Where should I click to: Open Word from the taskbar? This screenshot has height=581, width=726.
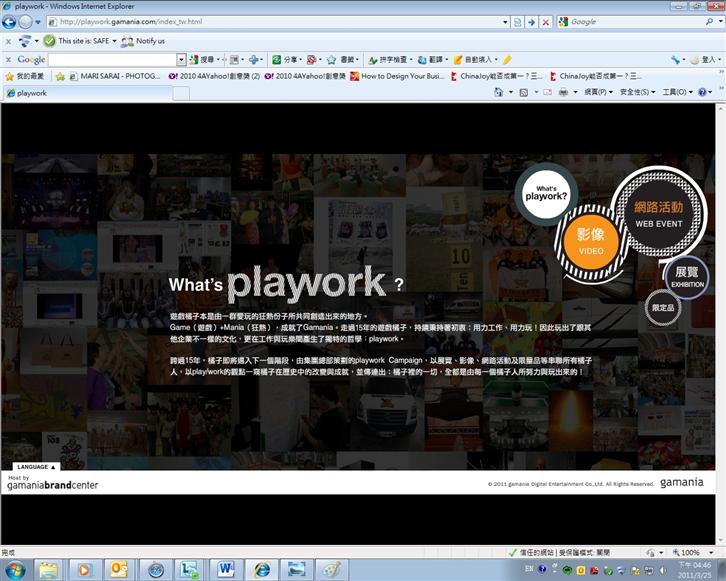[225, 570]
